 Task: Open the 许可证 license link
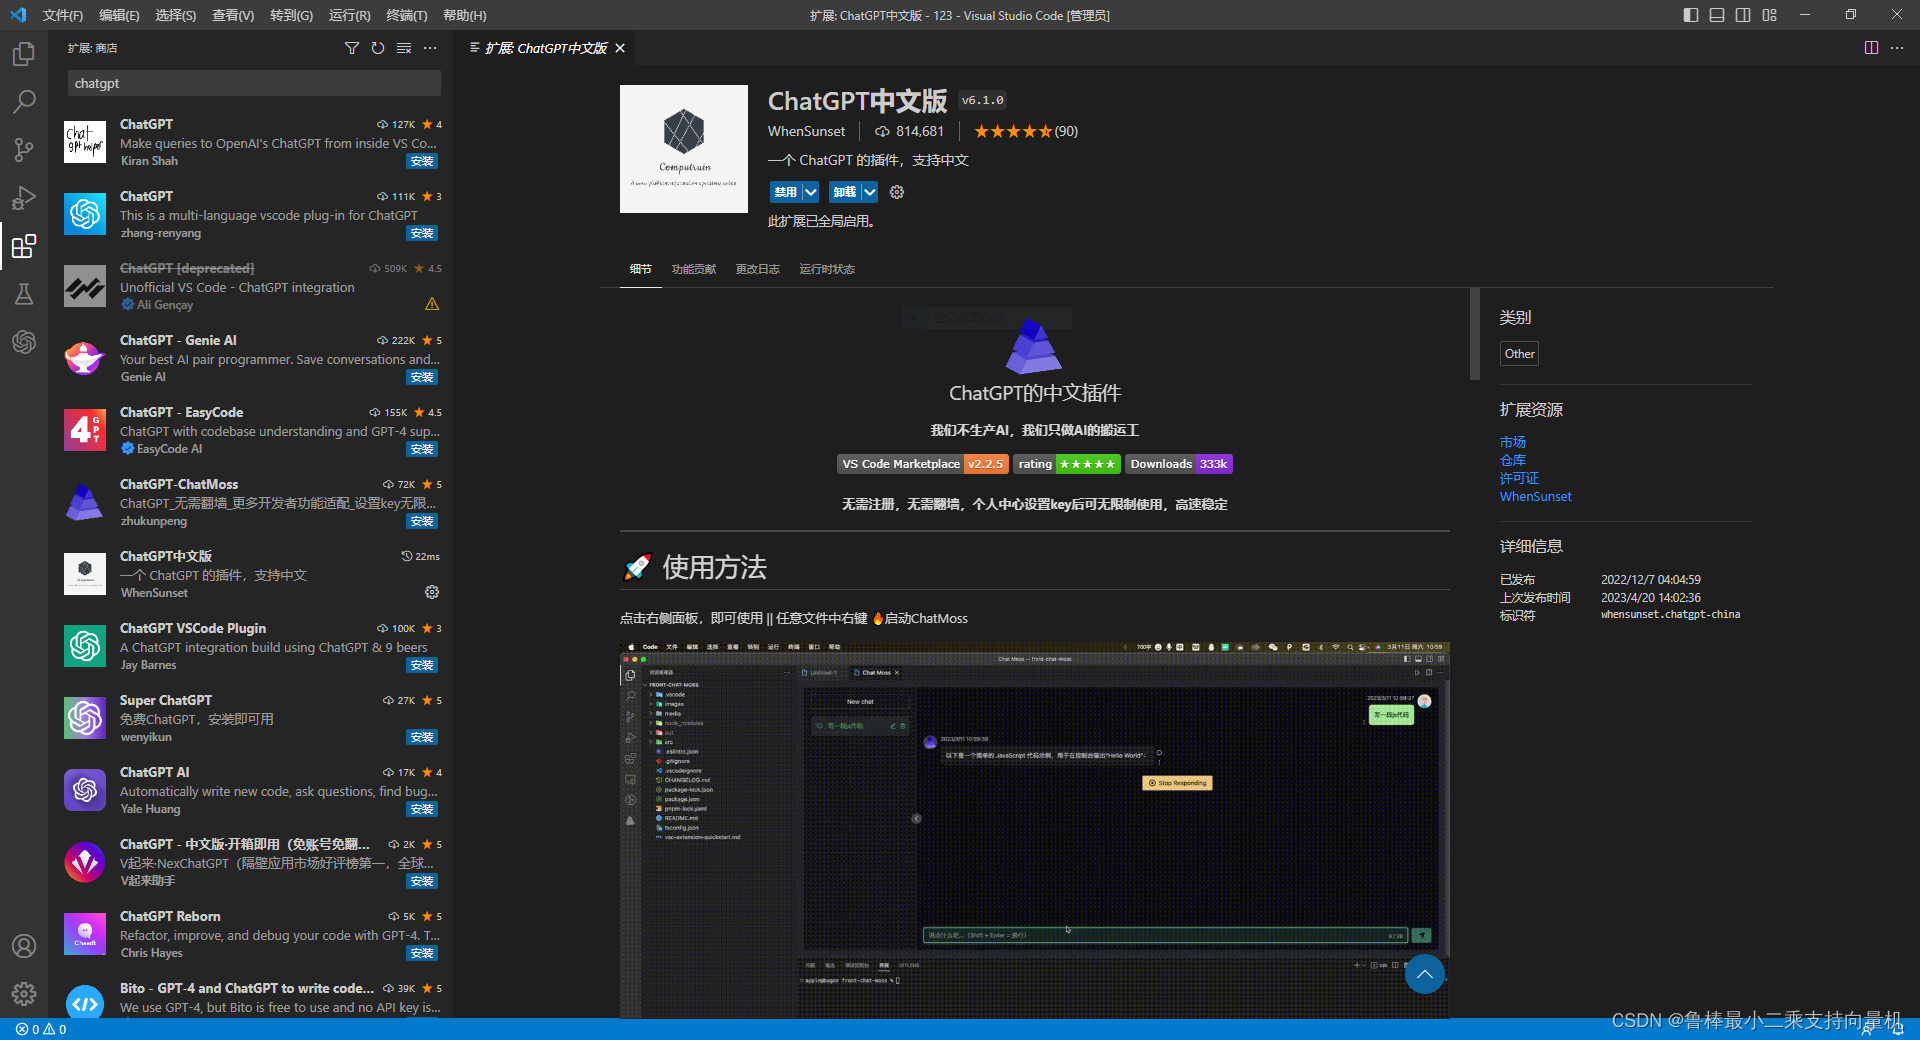pyautogui.click(x=1519, y=478)
